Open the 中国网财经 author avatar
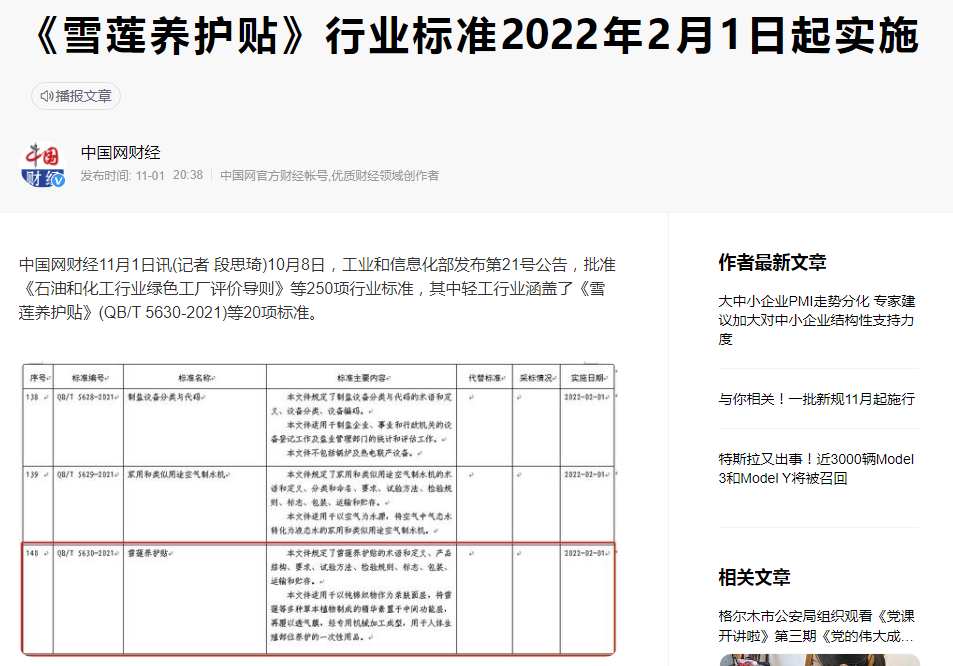This screenshot has height=666, width=953. pyautogui.click(x=43, y=164)
